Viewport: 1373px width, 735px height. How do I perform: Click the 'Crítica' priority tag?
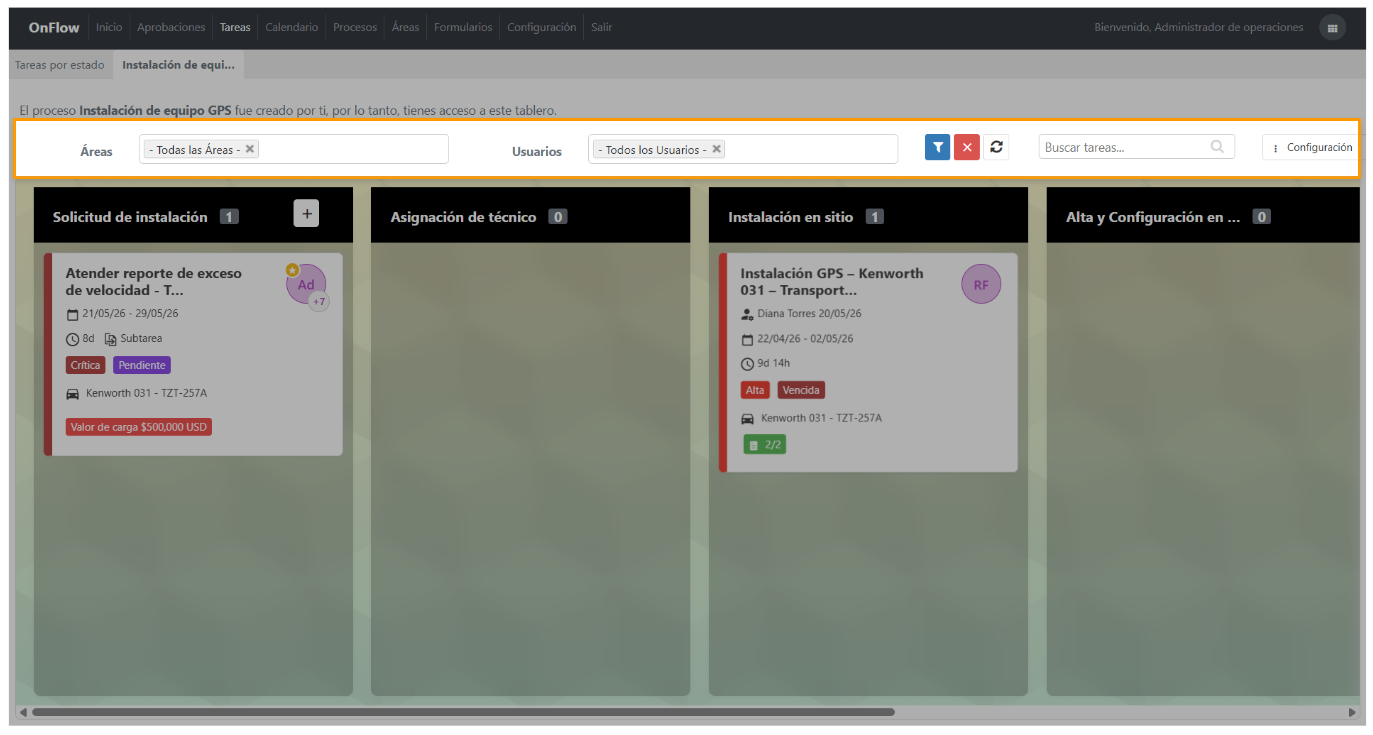point(86,365)
